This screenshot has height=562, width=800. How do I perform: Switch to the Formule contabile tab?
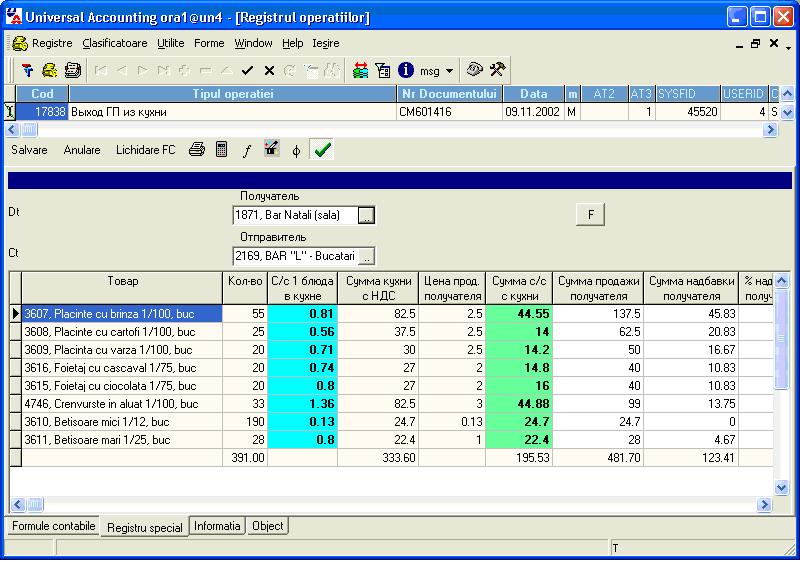click(54, 526)
